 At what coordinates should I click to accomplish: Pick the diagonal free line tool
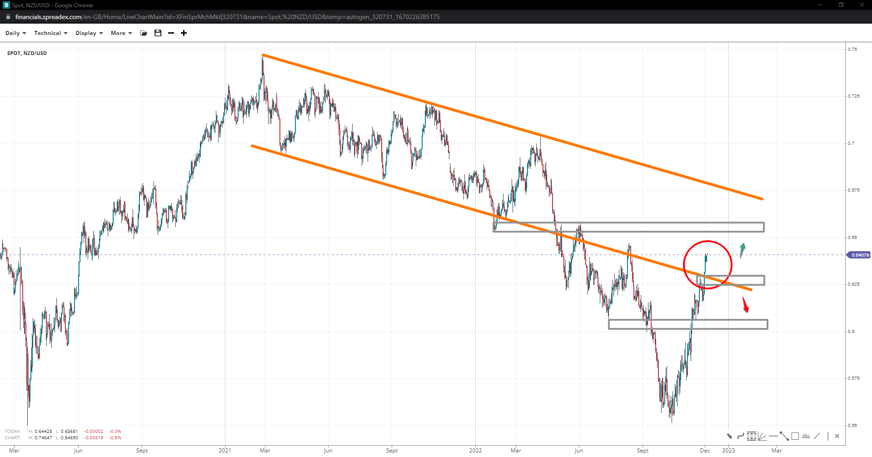(x=817, y=436)
